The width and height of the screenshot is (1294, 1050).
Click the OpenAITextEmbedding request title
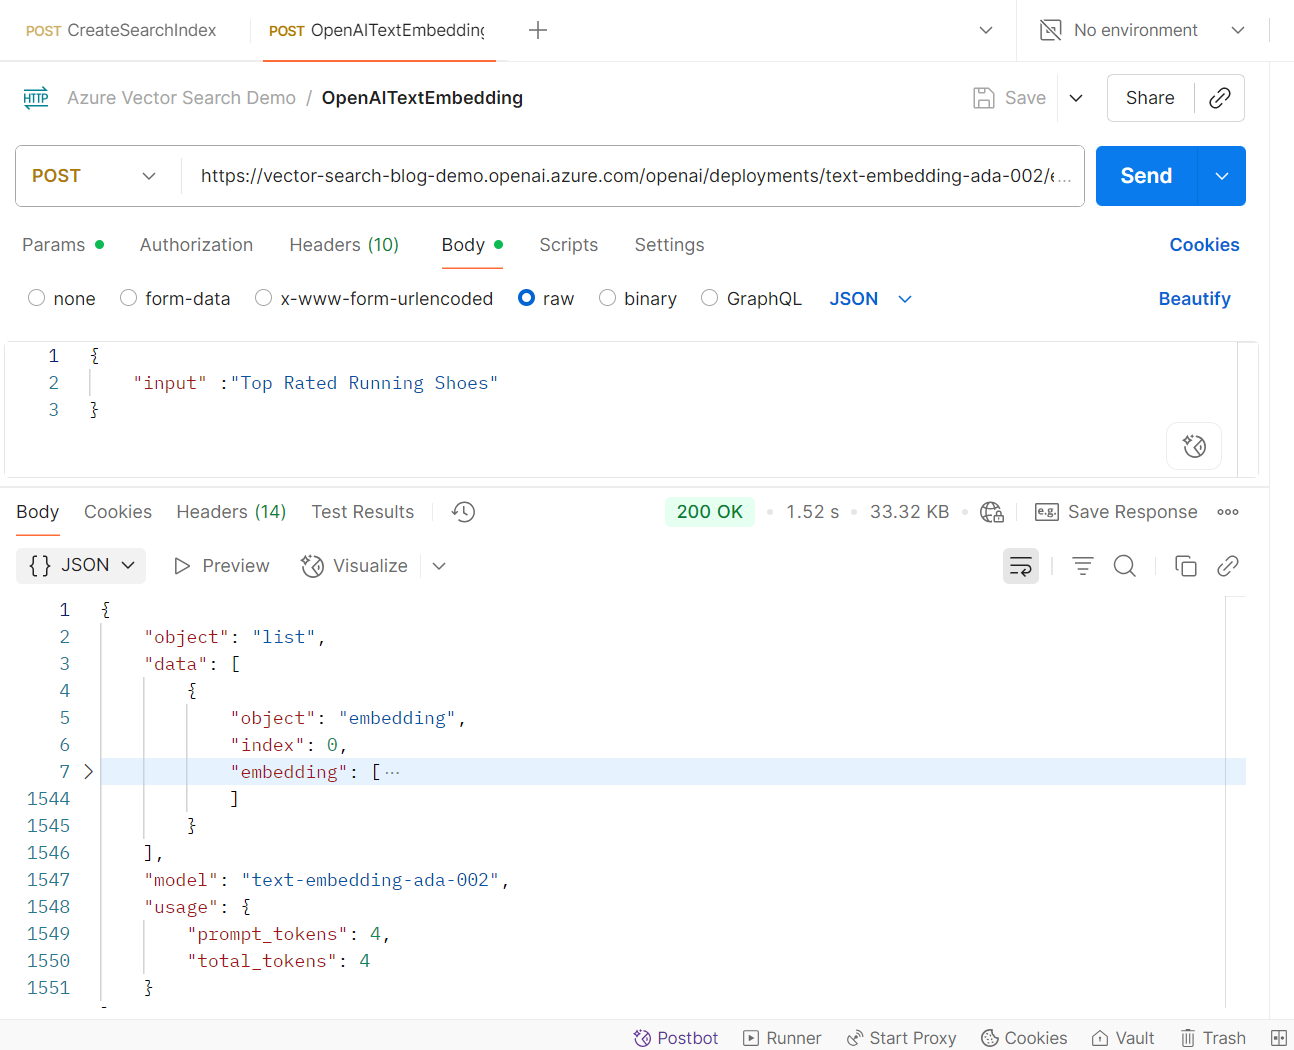click(x=422, y=98)
